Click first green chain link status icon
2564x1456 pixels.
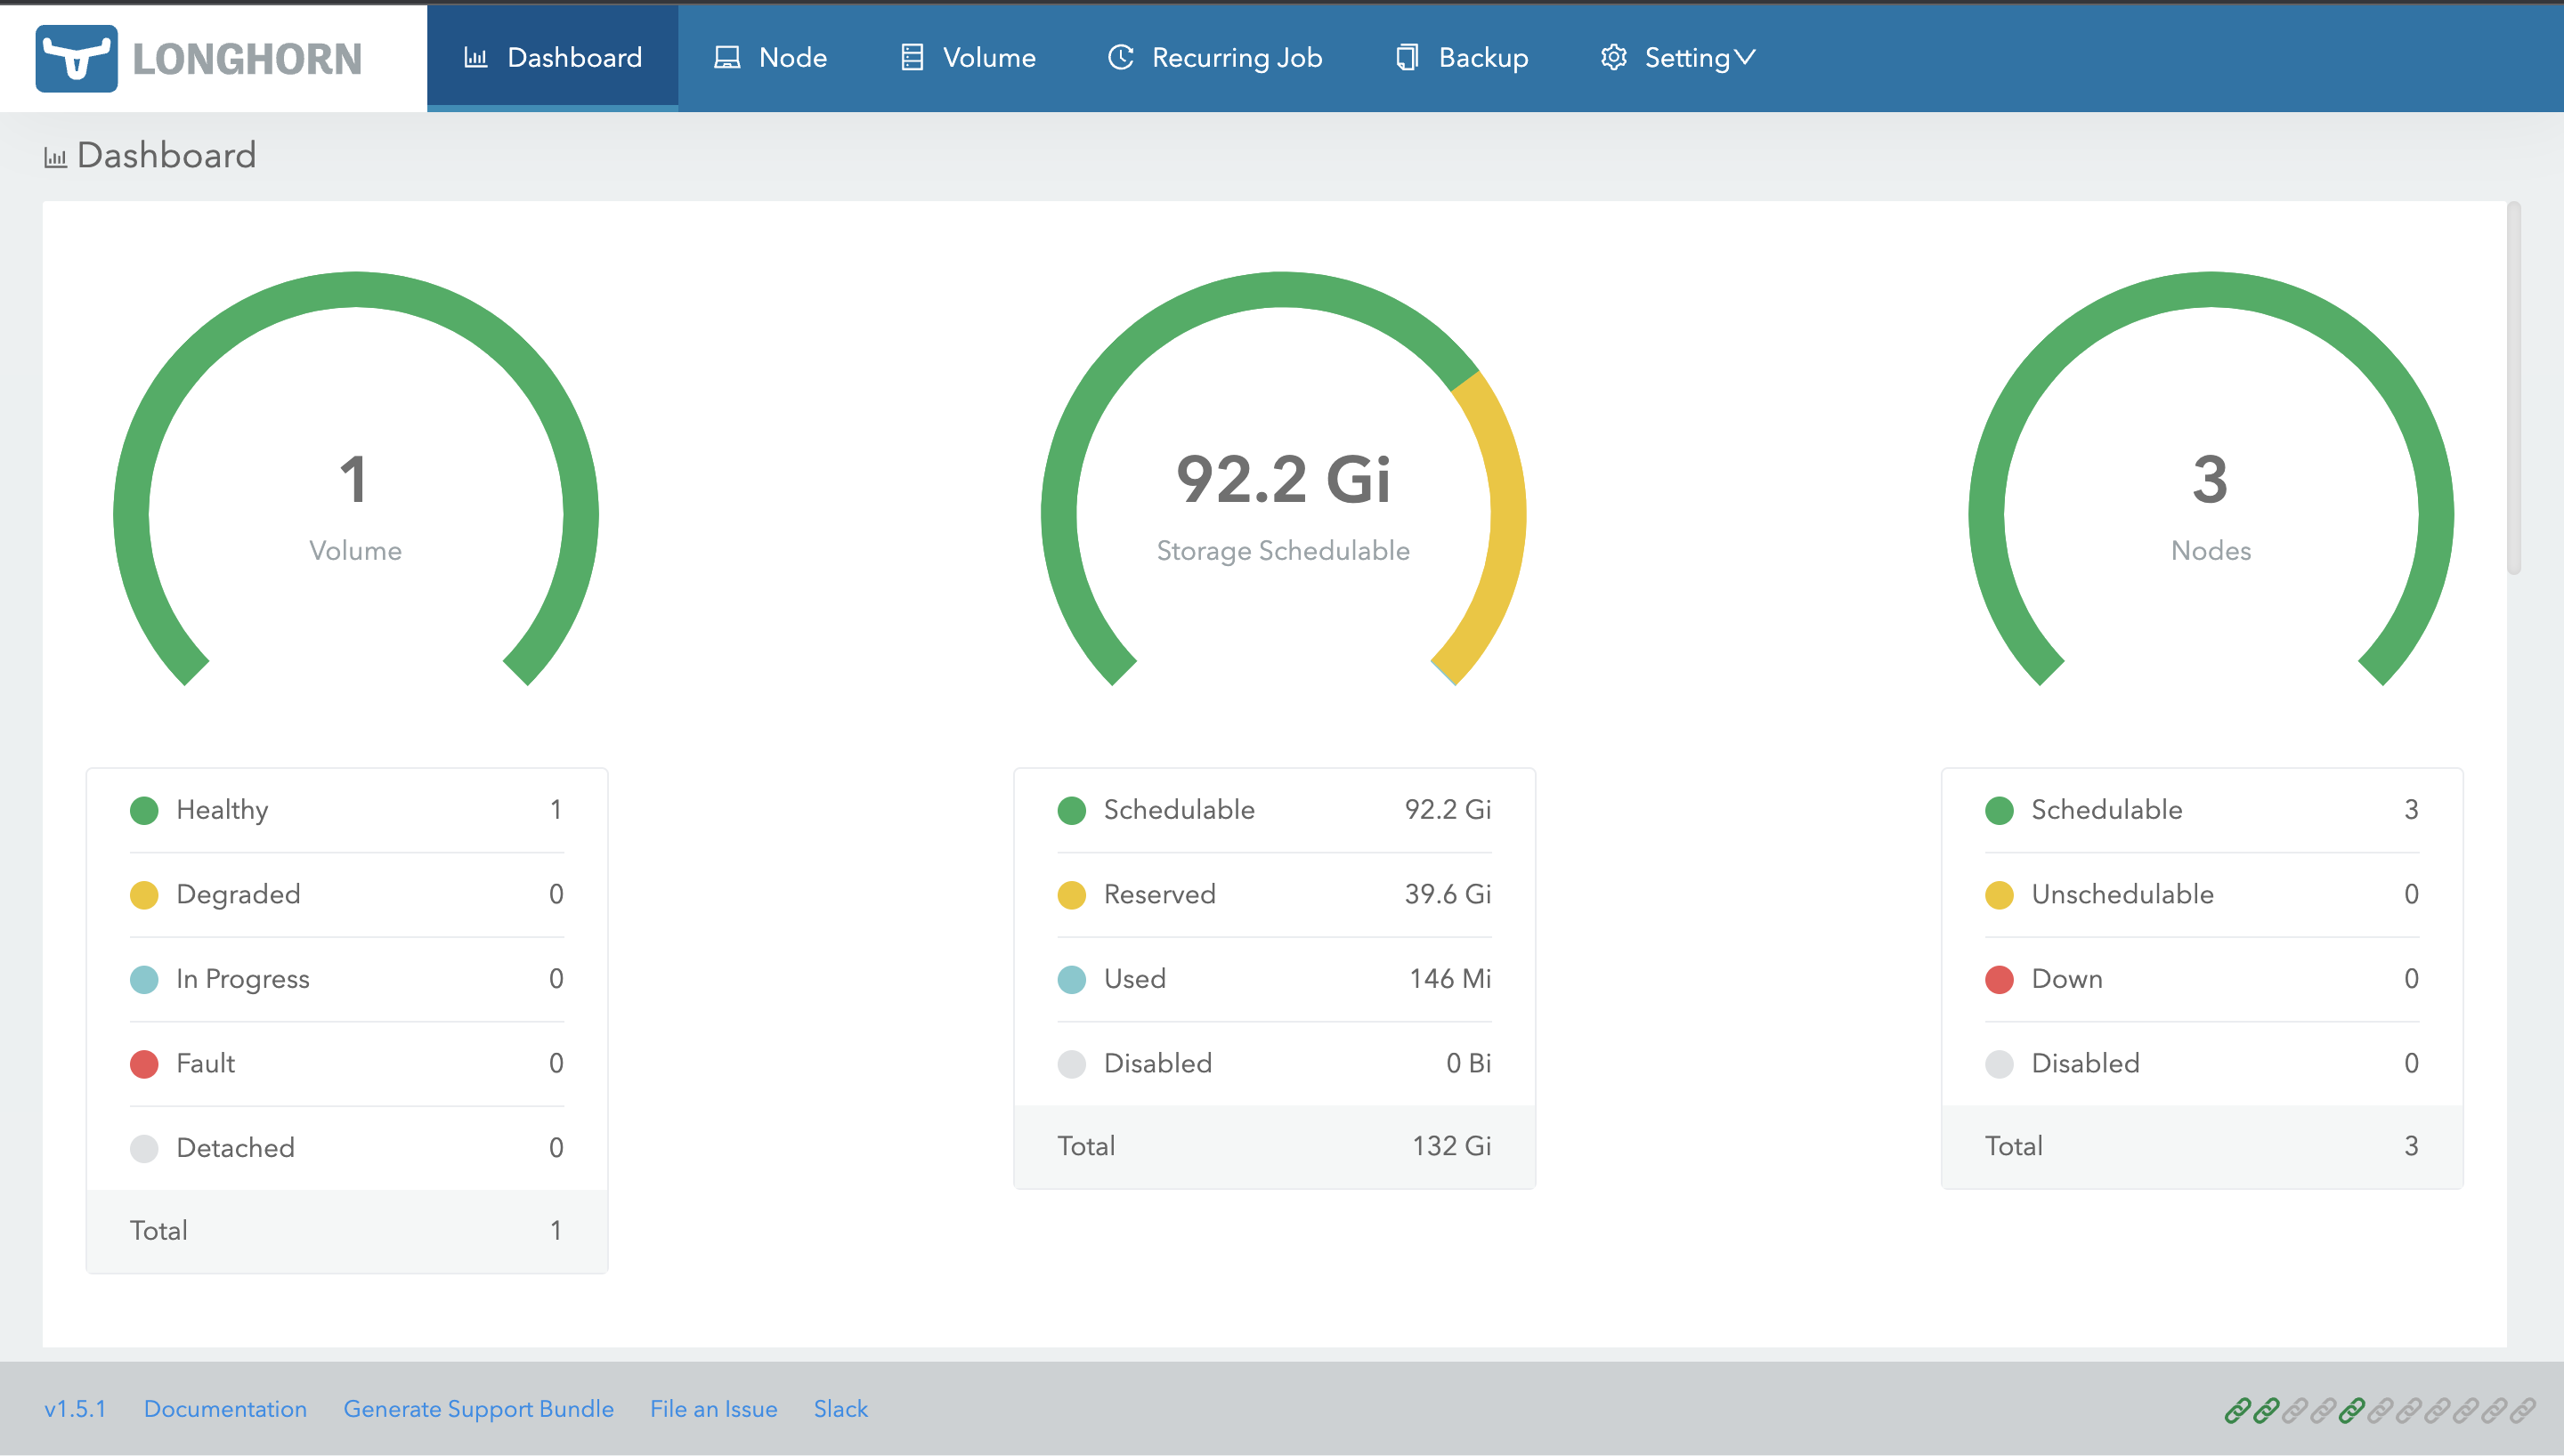[x=2237, y=1410]
